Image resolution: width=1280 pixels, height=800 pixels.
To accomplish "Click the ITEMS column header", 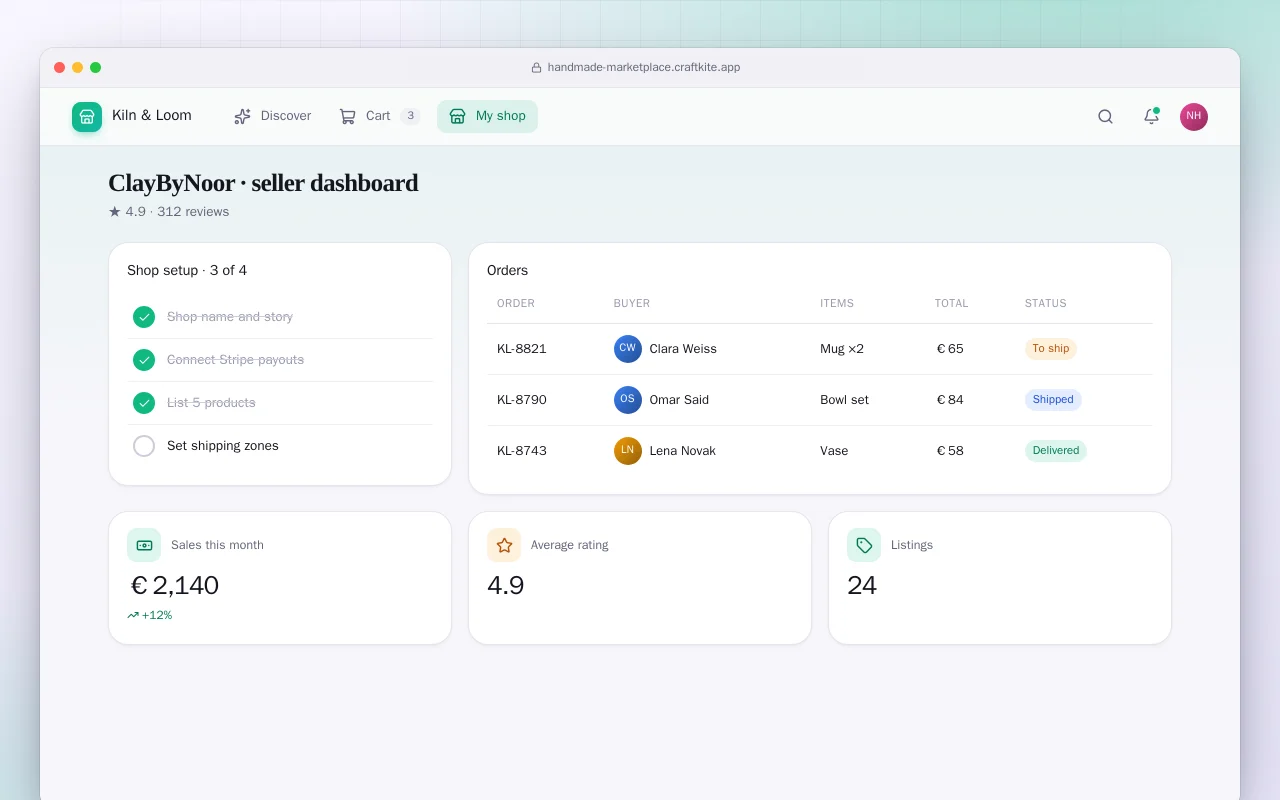I will click(837, 303).
